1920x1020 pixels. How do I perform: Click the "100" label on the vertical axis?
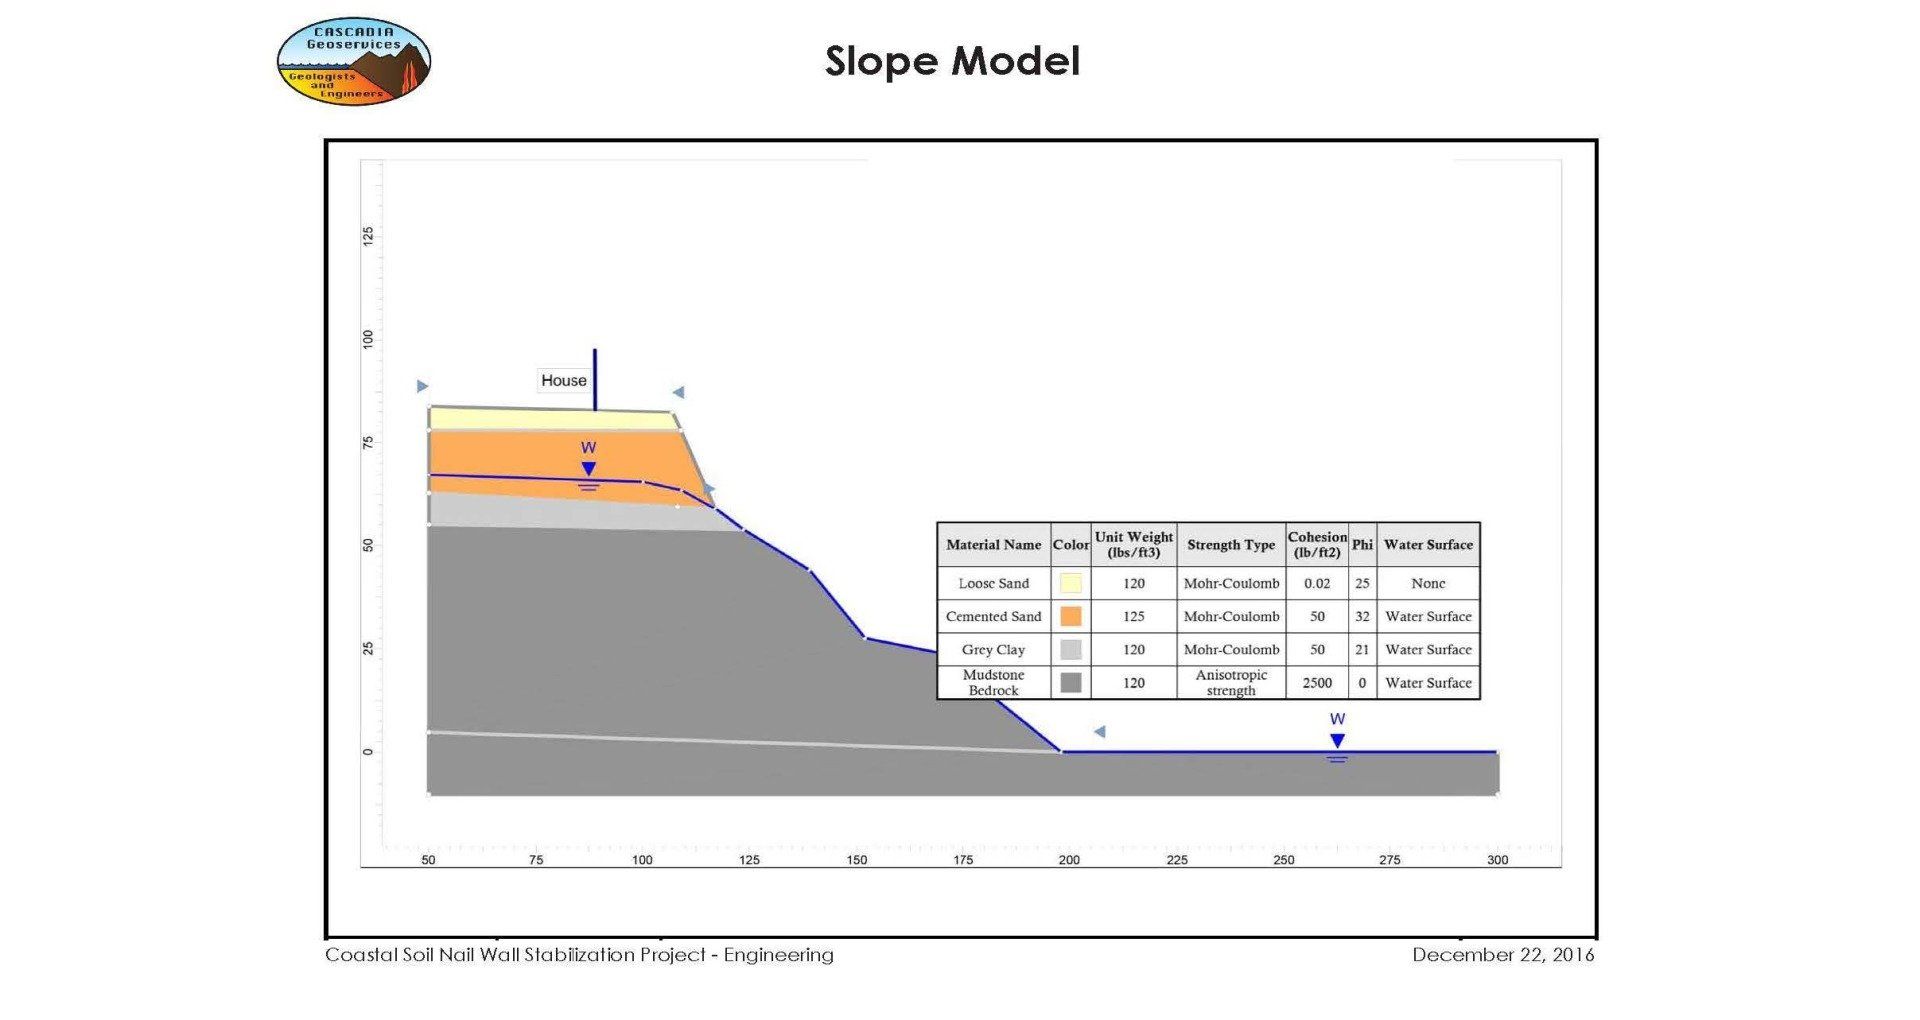point(368,339)
